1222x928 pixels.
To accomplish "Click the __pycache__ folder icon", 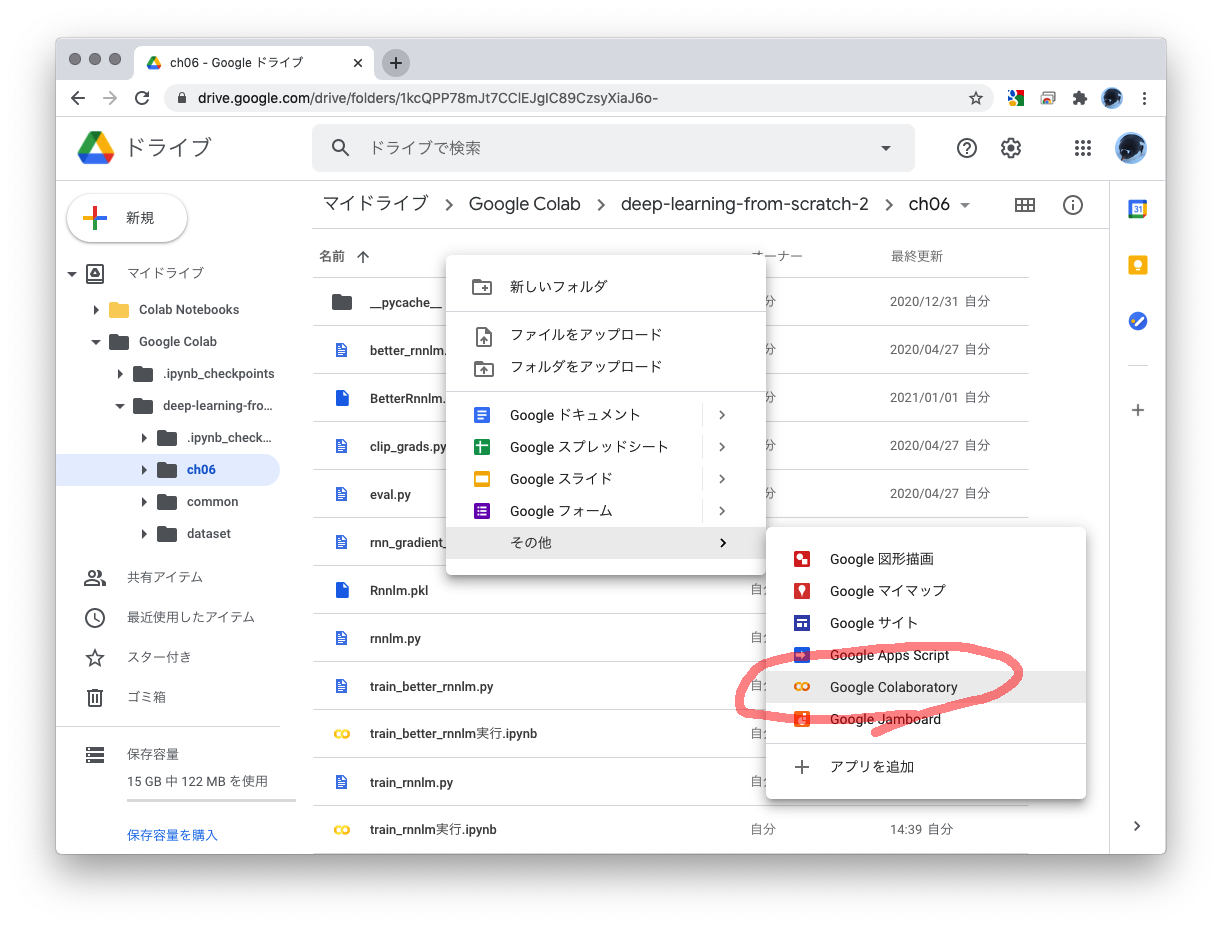I will 342,302.
